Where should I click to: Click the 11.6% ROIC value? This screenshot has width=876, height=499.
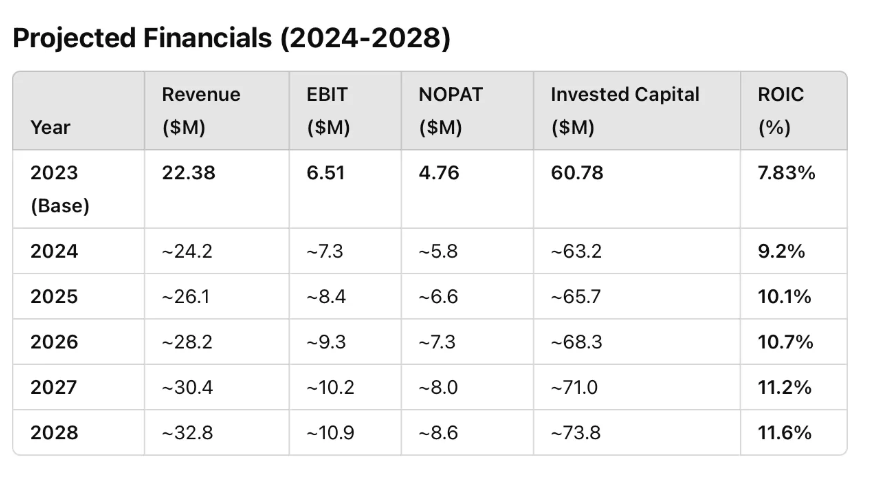click(x=785, y=432)
